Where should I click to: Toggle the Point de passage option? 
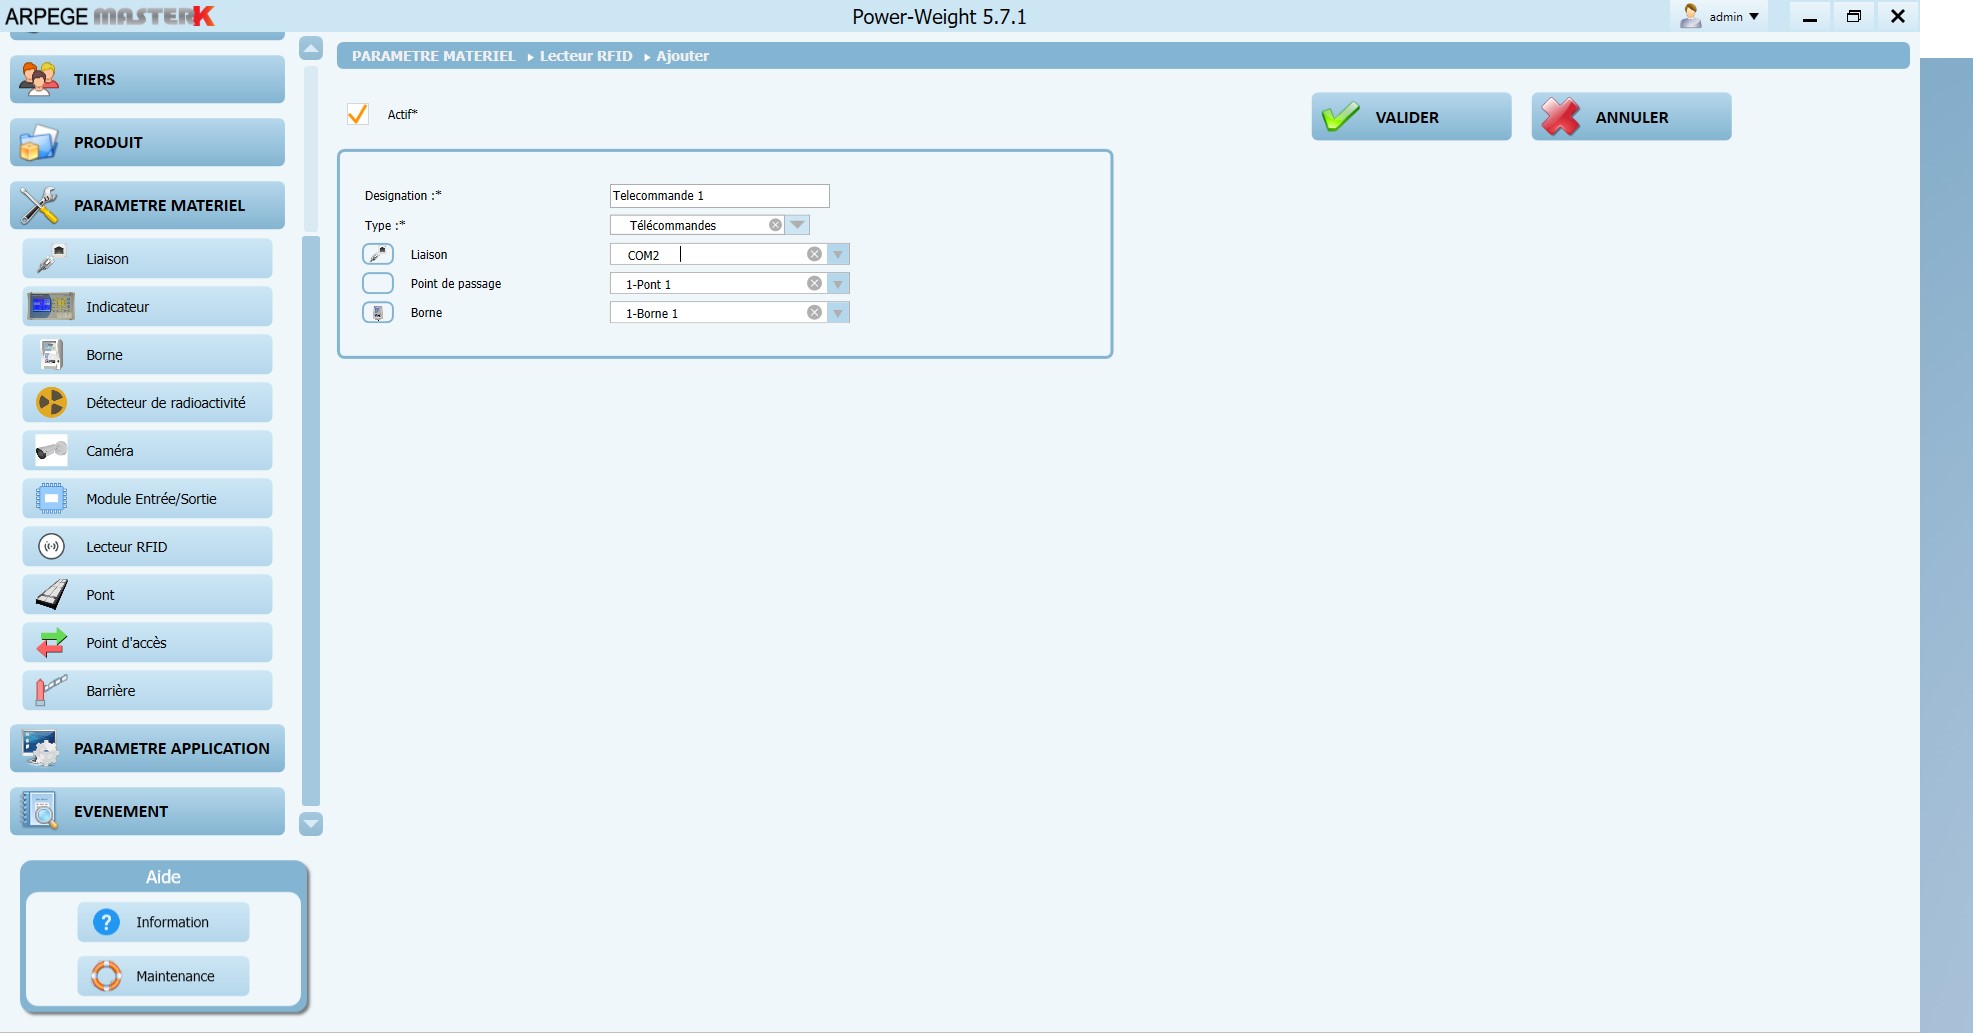point(378,284)
